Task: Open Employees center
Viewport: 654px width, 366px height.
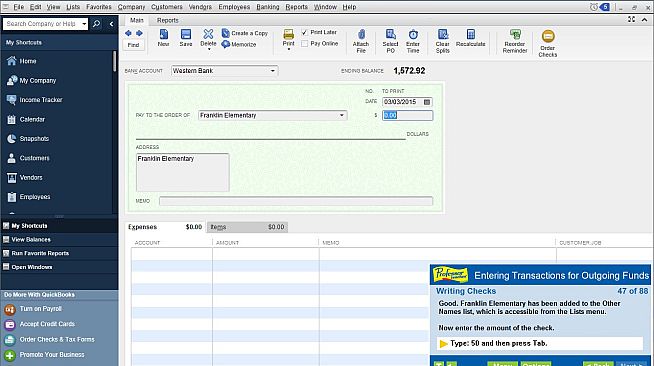Action: 29,197
